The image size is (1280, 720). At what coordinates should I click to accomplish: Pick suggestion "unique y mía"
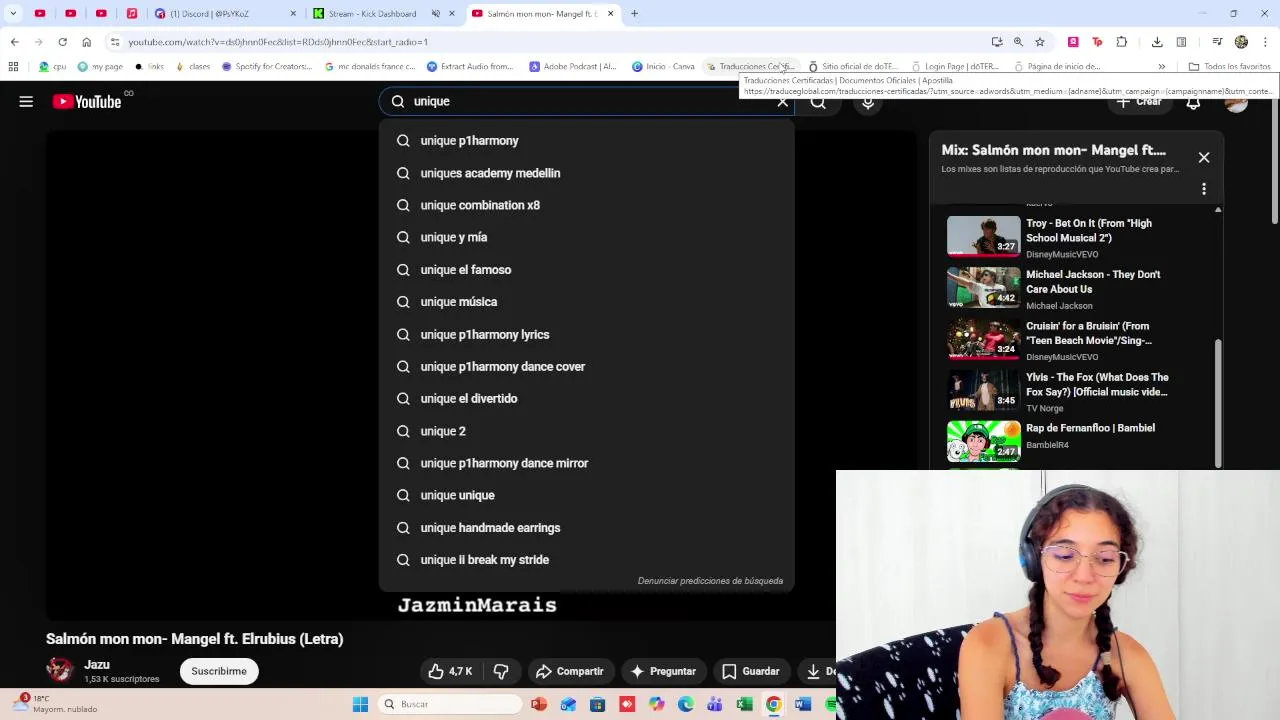click(x=587, y=237)
